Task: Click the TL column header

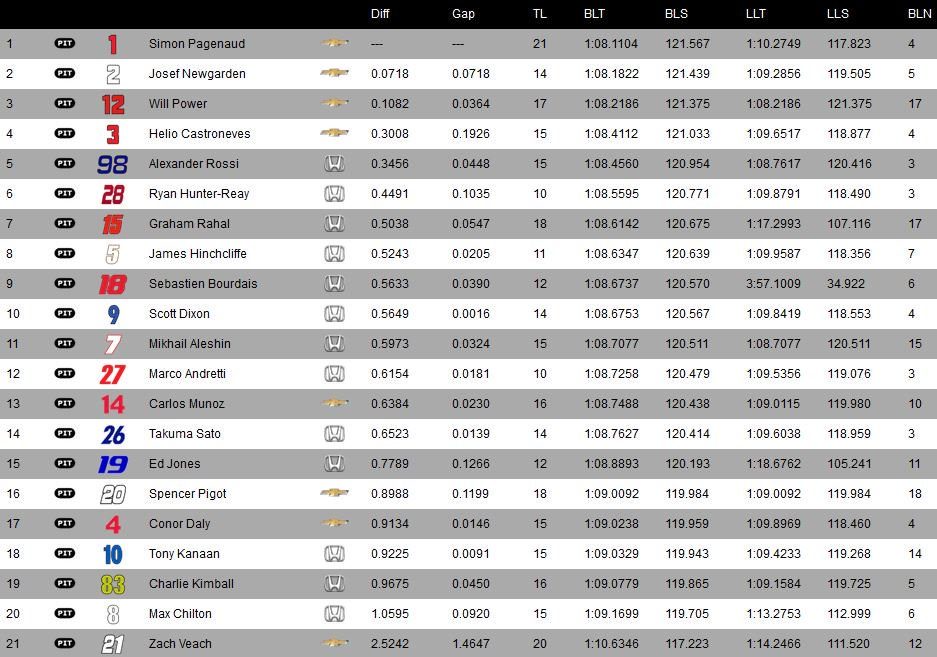Action: point(540,14)
